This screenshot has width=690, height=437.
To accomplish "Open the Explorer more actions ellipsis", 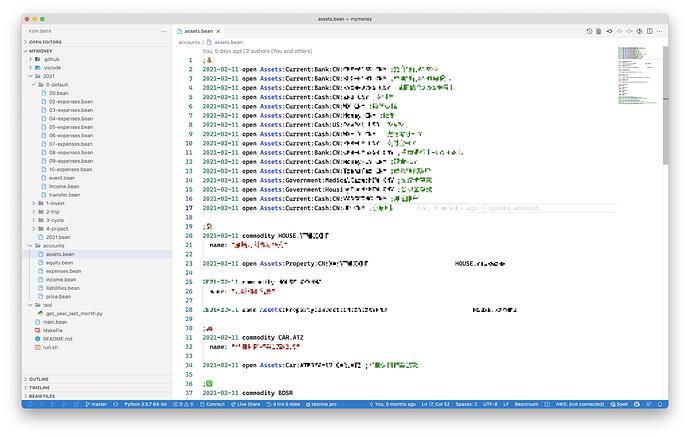I will (164, 31).
